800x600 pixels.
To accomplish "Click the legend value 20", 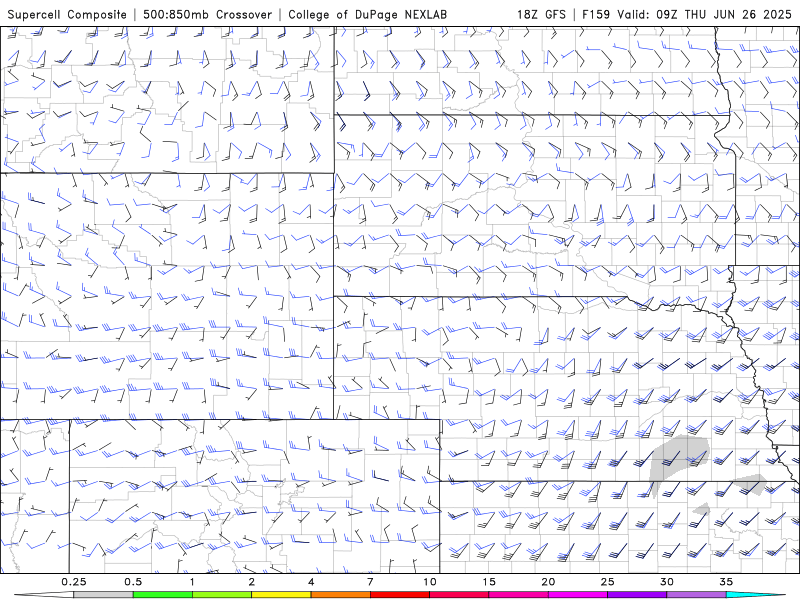I will 548,582.
